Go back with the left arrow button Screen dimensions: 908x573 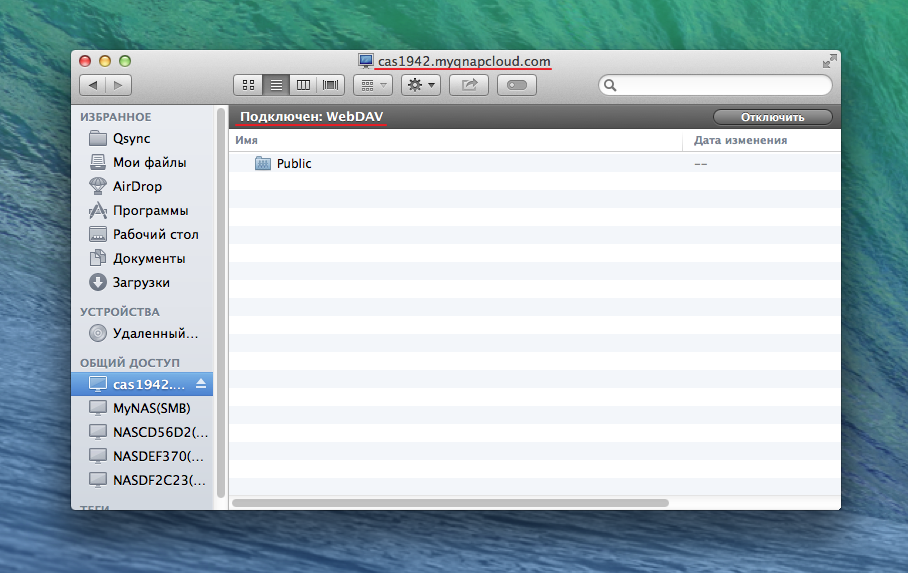(x=92, y=85)
